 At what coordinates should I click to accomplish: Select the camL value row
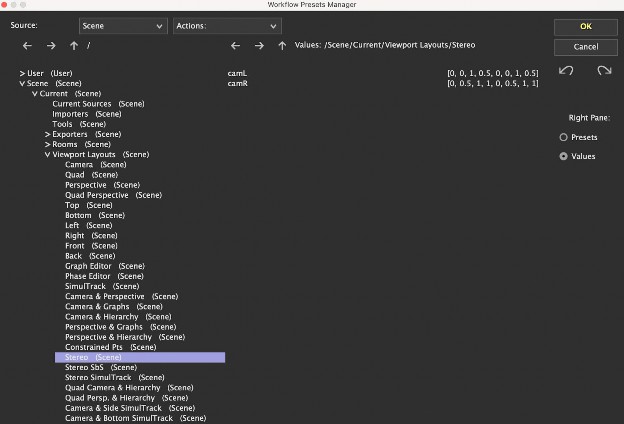point(236,74)
